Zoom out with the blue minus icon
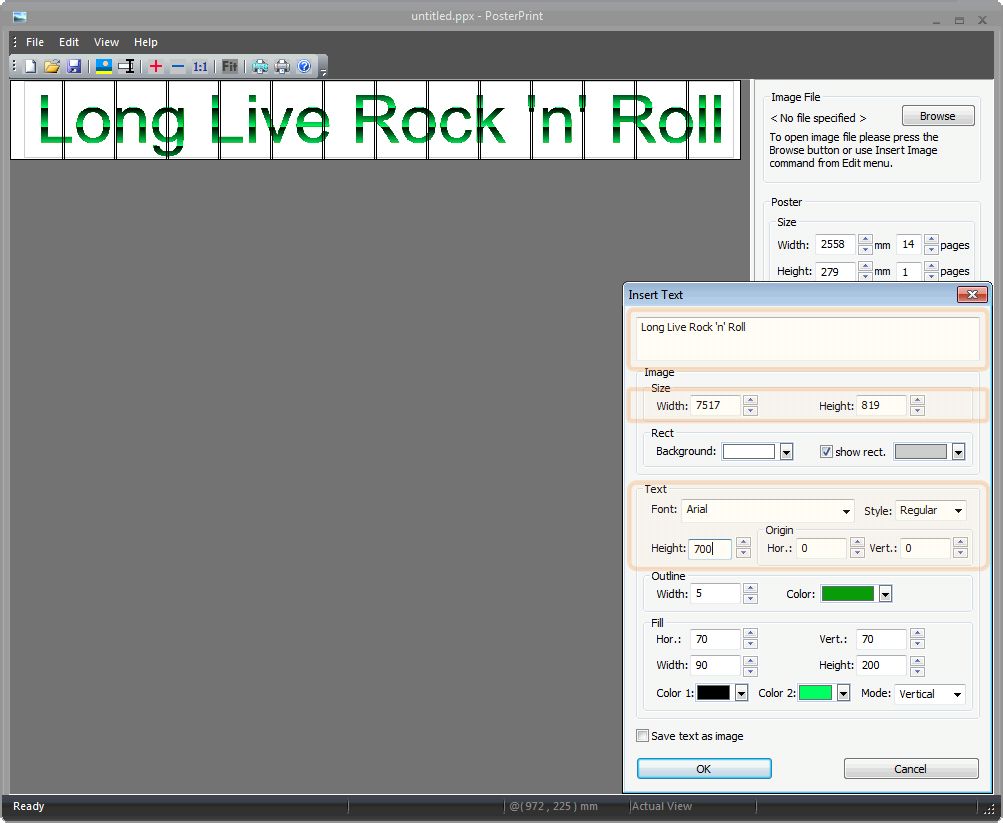 178,67
